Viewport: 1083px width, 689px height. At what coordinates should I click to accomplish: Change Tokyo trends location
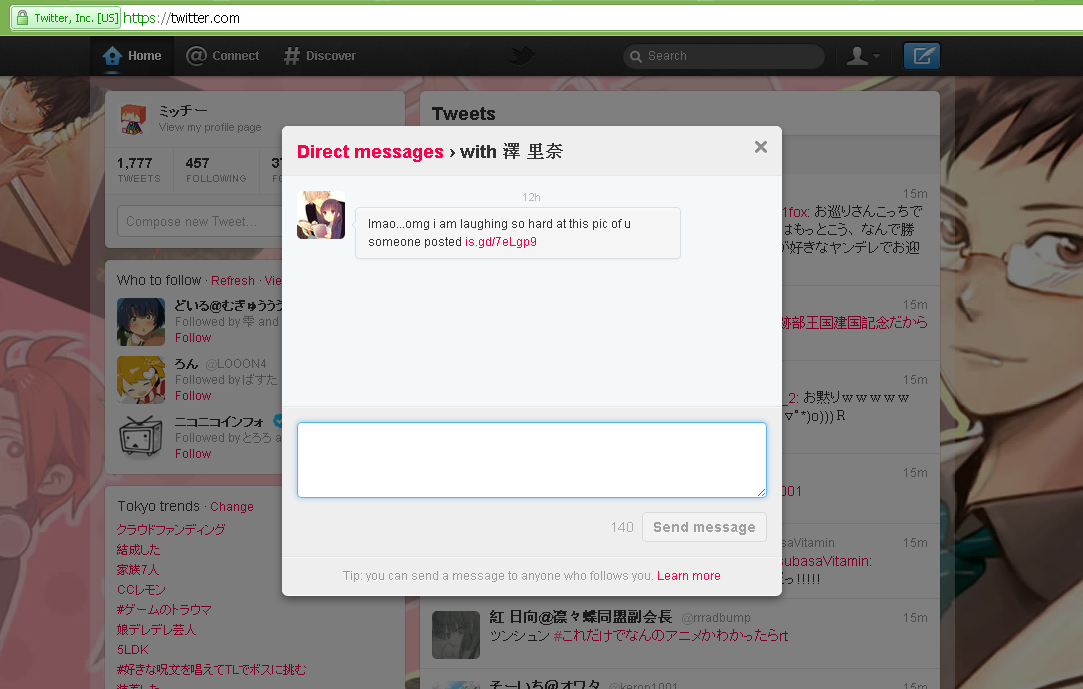click(x=231, y=507)
